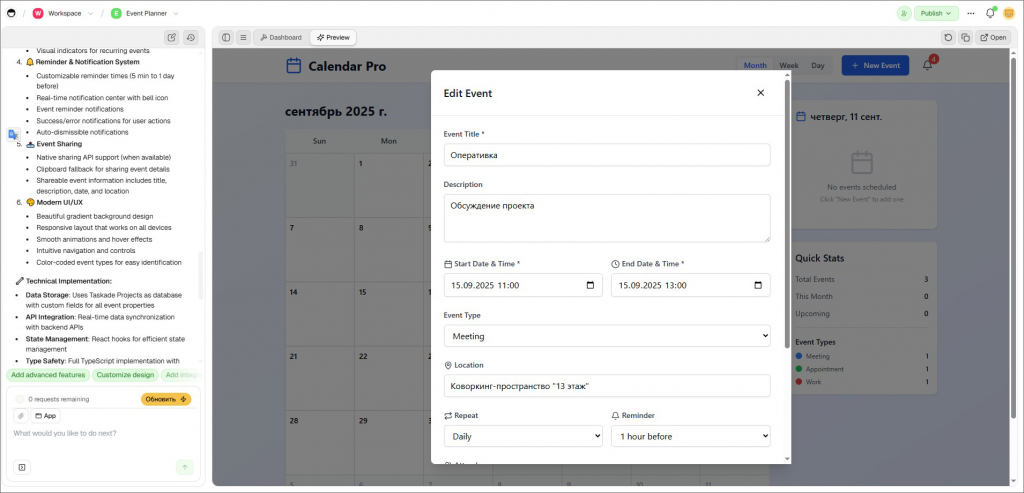Screen dimensions: 1024x493
Task: Open chat history clock icon
Action: (x=190, y=38)
